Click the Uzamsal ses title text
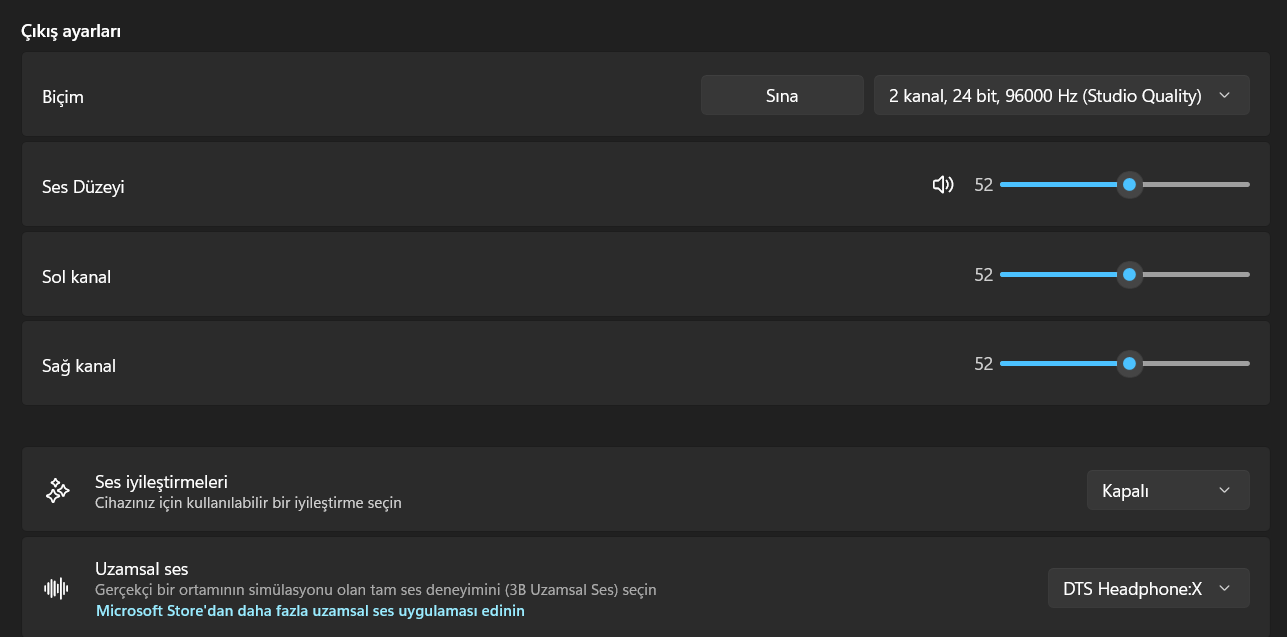This screenshot has width=1287, height=637. click(x=141, y=569)
